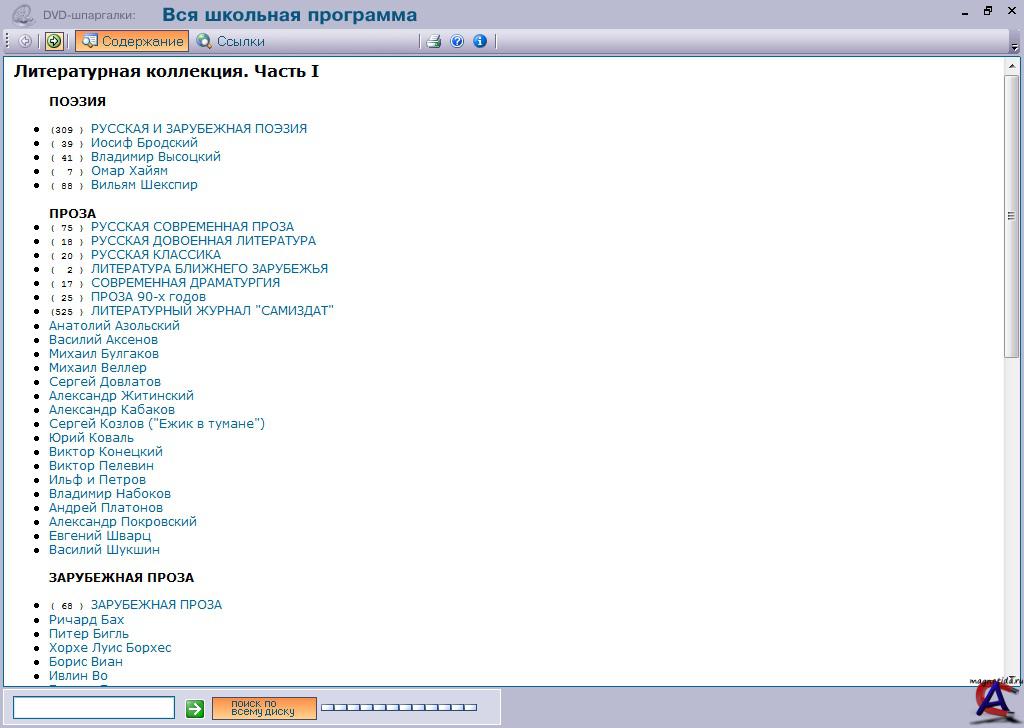The image size is (1024, 728).
Task: Open help via the question mark icon
Action: click(457, 41)
